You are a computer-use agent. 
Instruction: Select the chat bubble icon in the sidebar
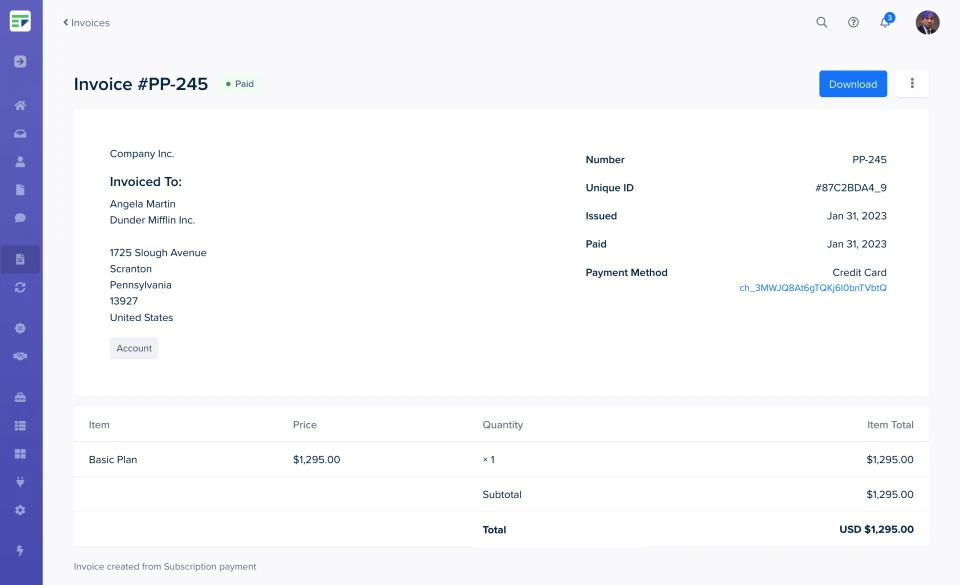coord(20,217)
